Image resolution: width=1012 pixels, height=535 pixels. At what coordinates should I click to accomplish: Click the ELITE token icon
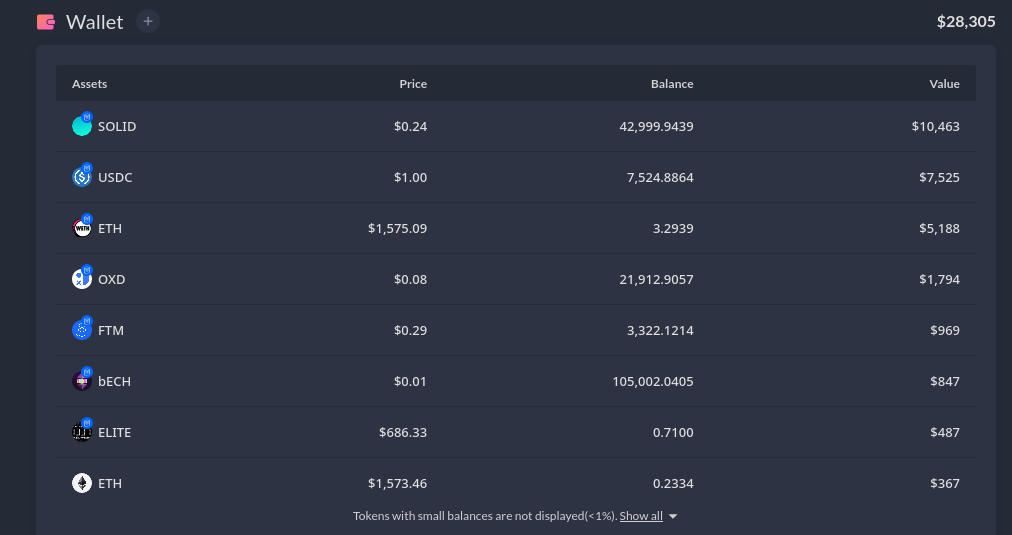(82, 432)
